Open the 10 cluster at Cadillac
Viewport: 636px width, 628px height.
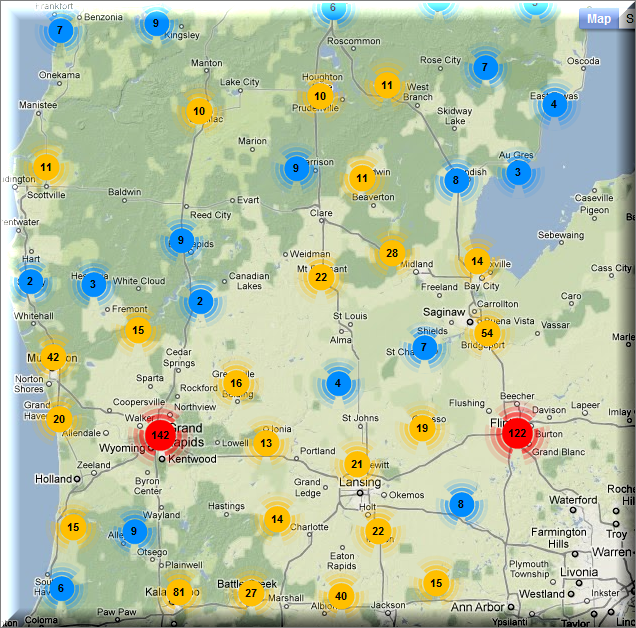[199, 111]
